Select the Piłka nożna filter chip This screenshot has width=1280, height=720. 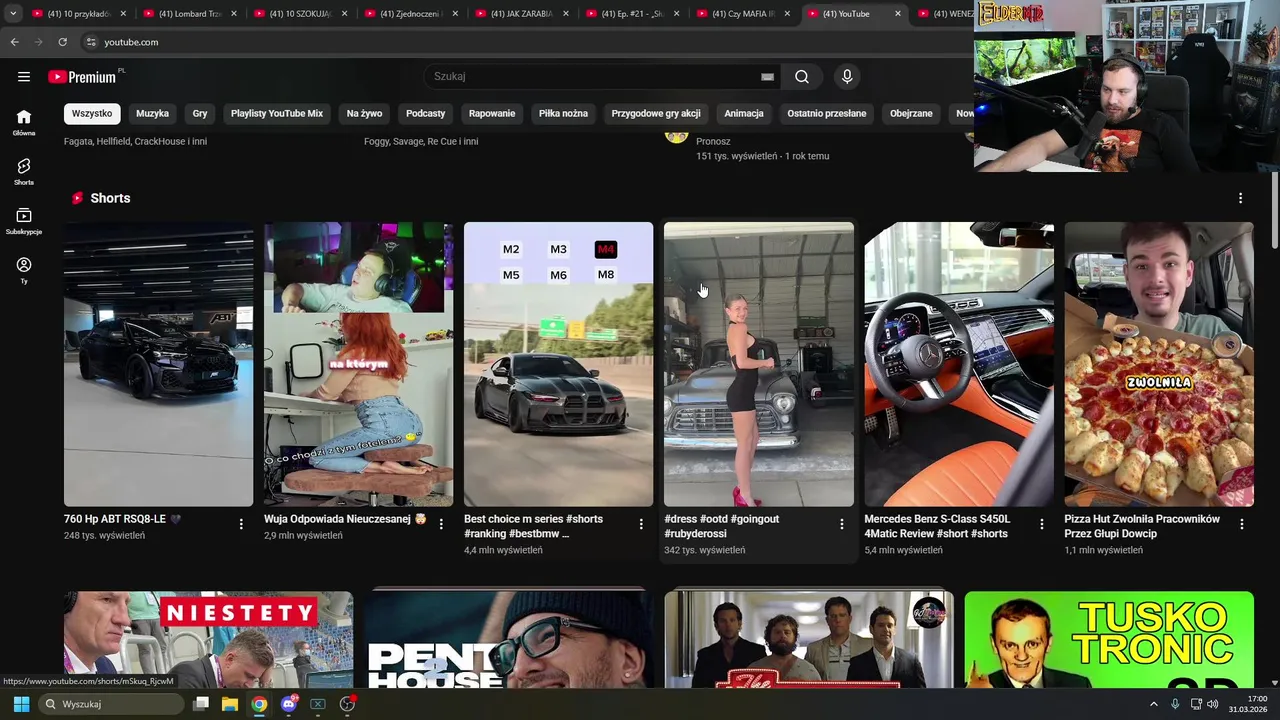click(x=563, y=114)
